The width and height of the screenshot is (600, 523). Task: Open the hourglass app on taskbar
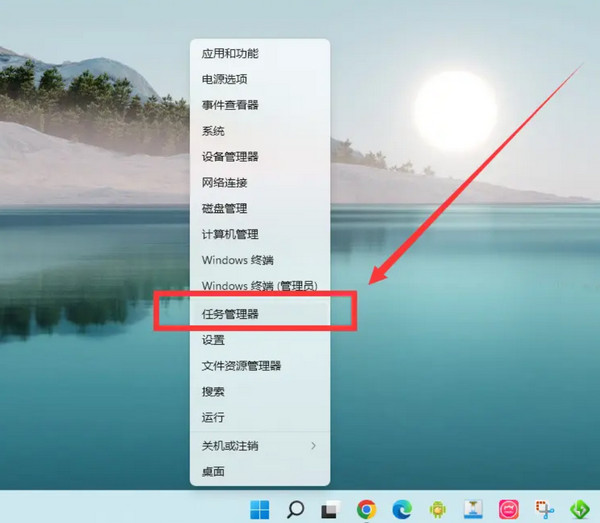473,510
